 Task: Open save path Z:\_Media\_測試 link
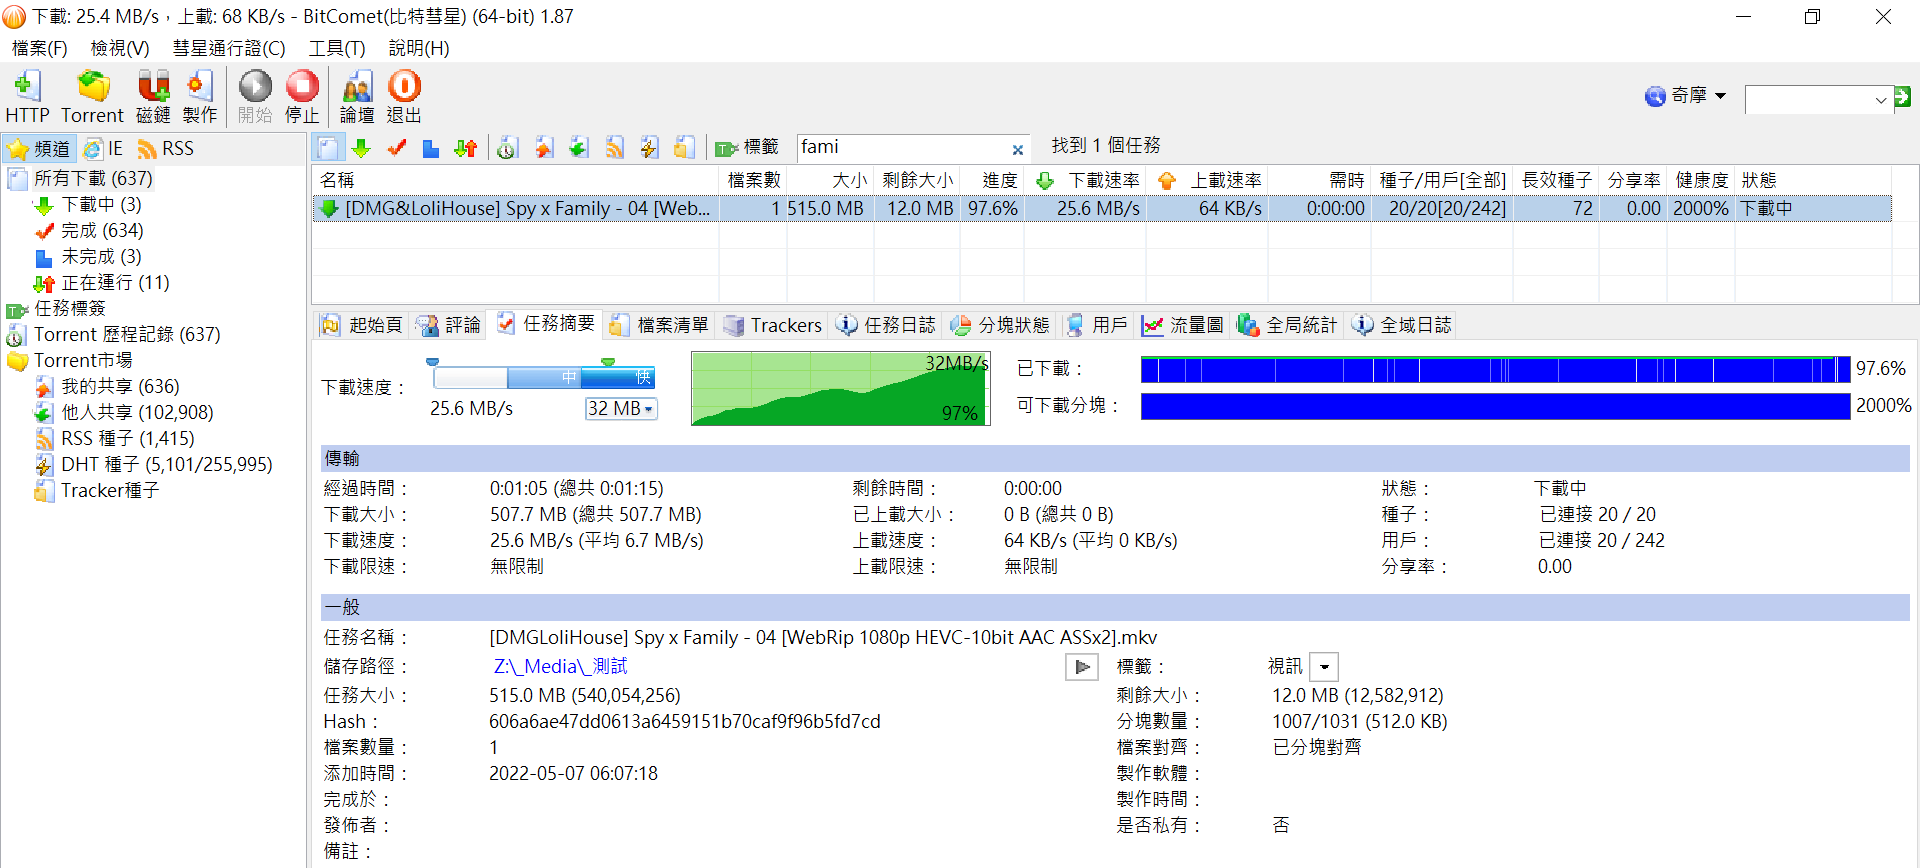pyautogui.click(x=560, y=666)
